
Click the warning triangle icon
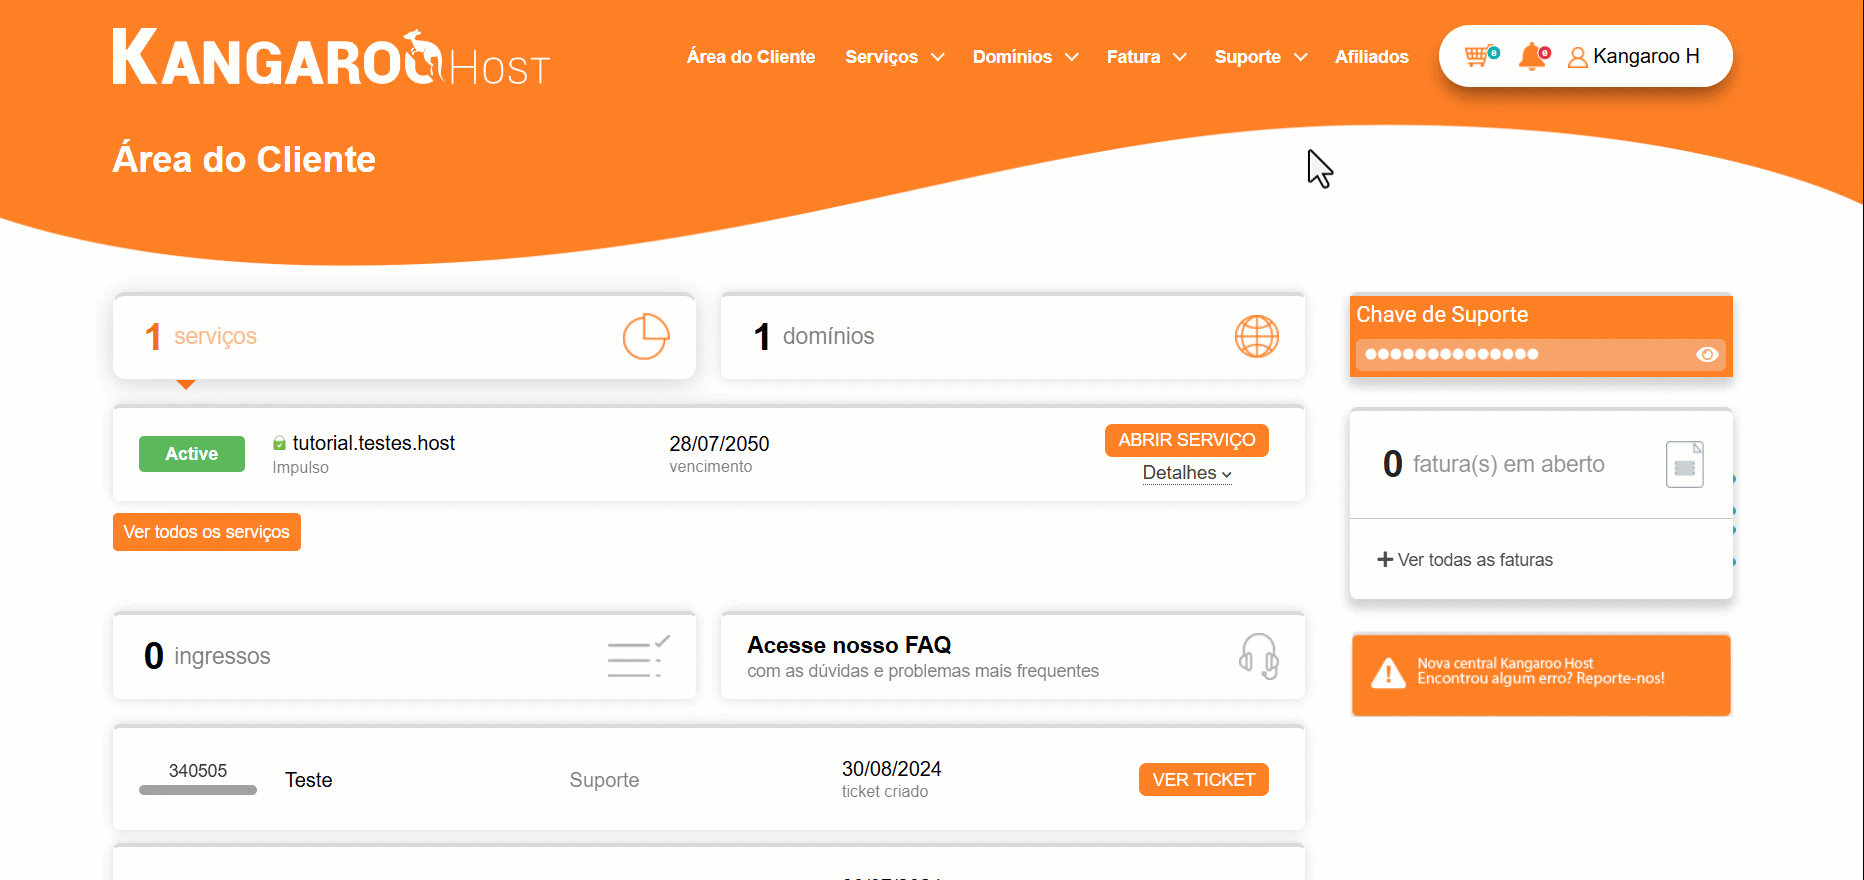coord(1388,673)
